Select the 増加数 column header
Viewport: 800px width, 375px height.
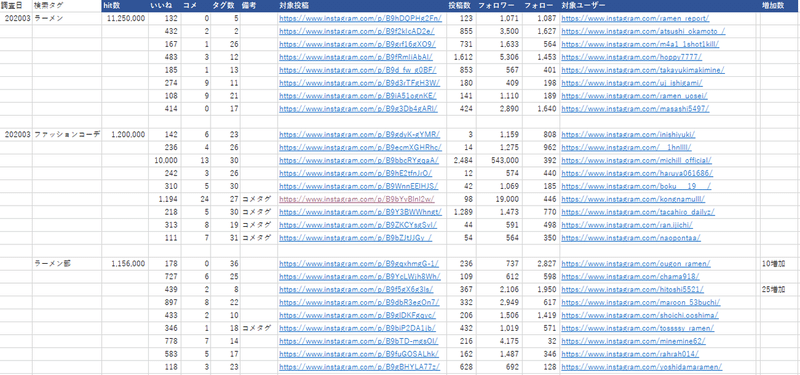780,6
